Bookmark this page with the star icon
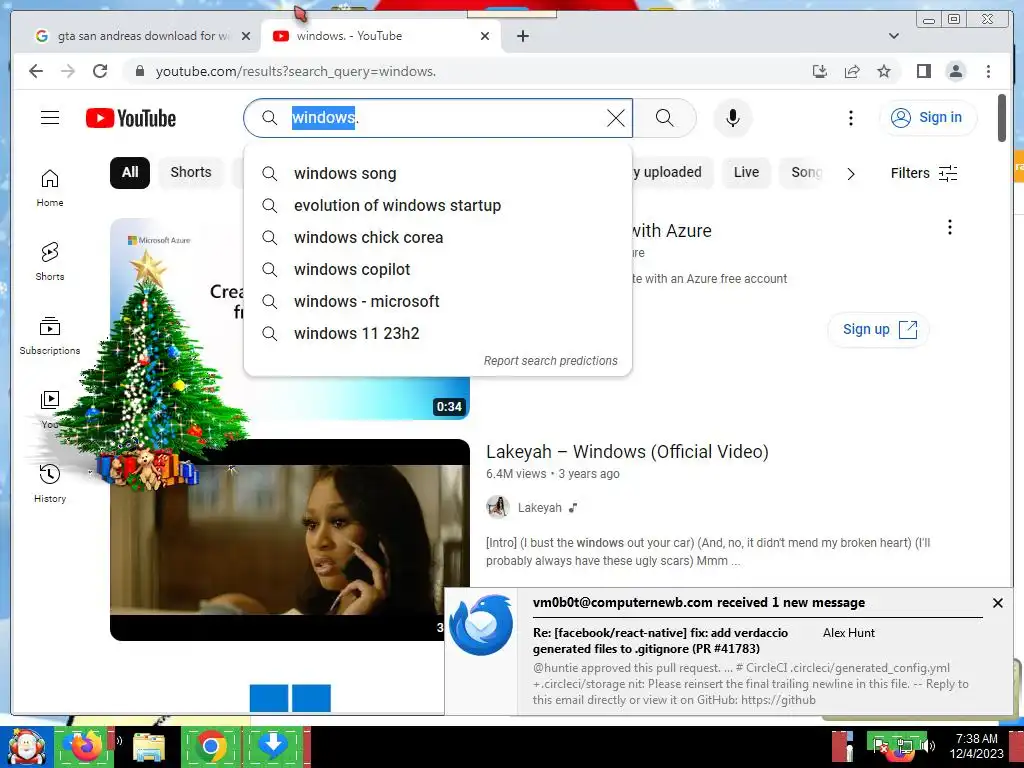The width and height of the screenshot is (1024, 768). click(884, 71)
